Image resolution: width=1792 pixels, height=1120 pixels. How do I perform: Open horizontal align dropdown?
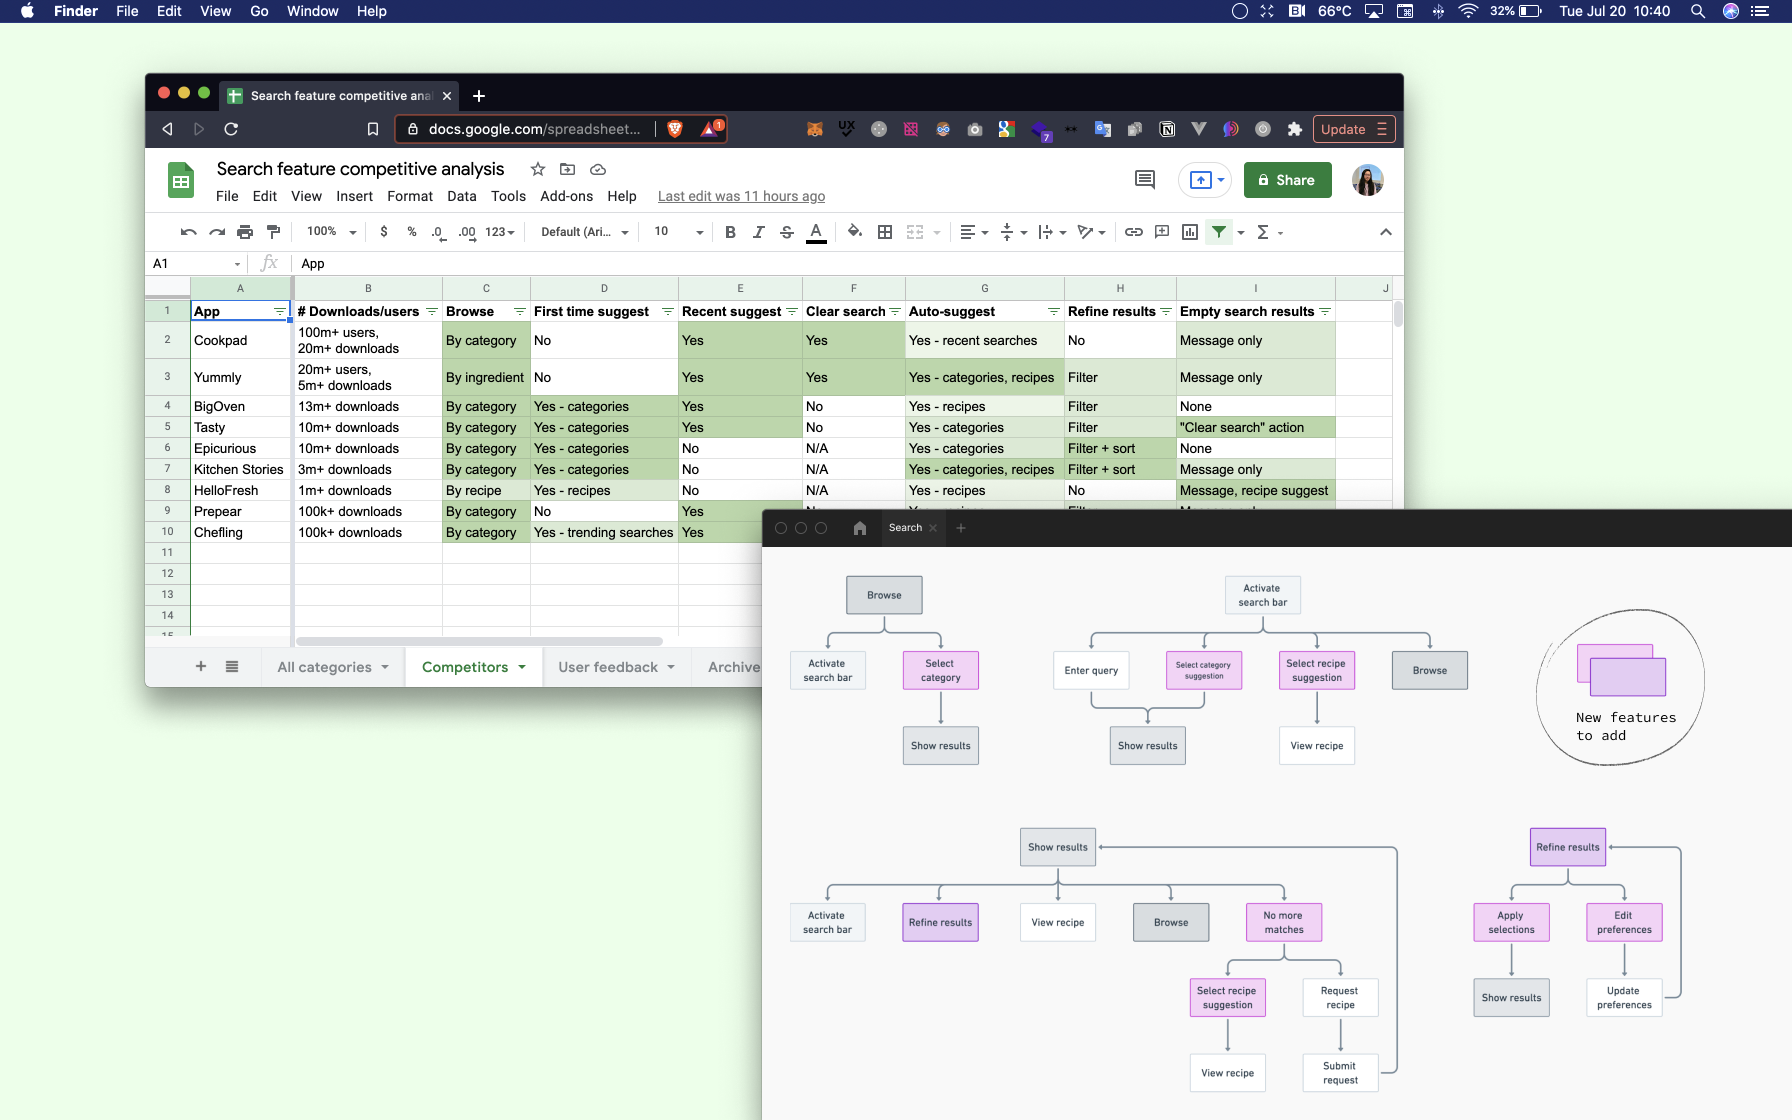point(974,232)
